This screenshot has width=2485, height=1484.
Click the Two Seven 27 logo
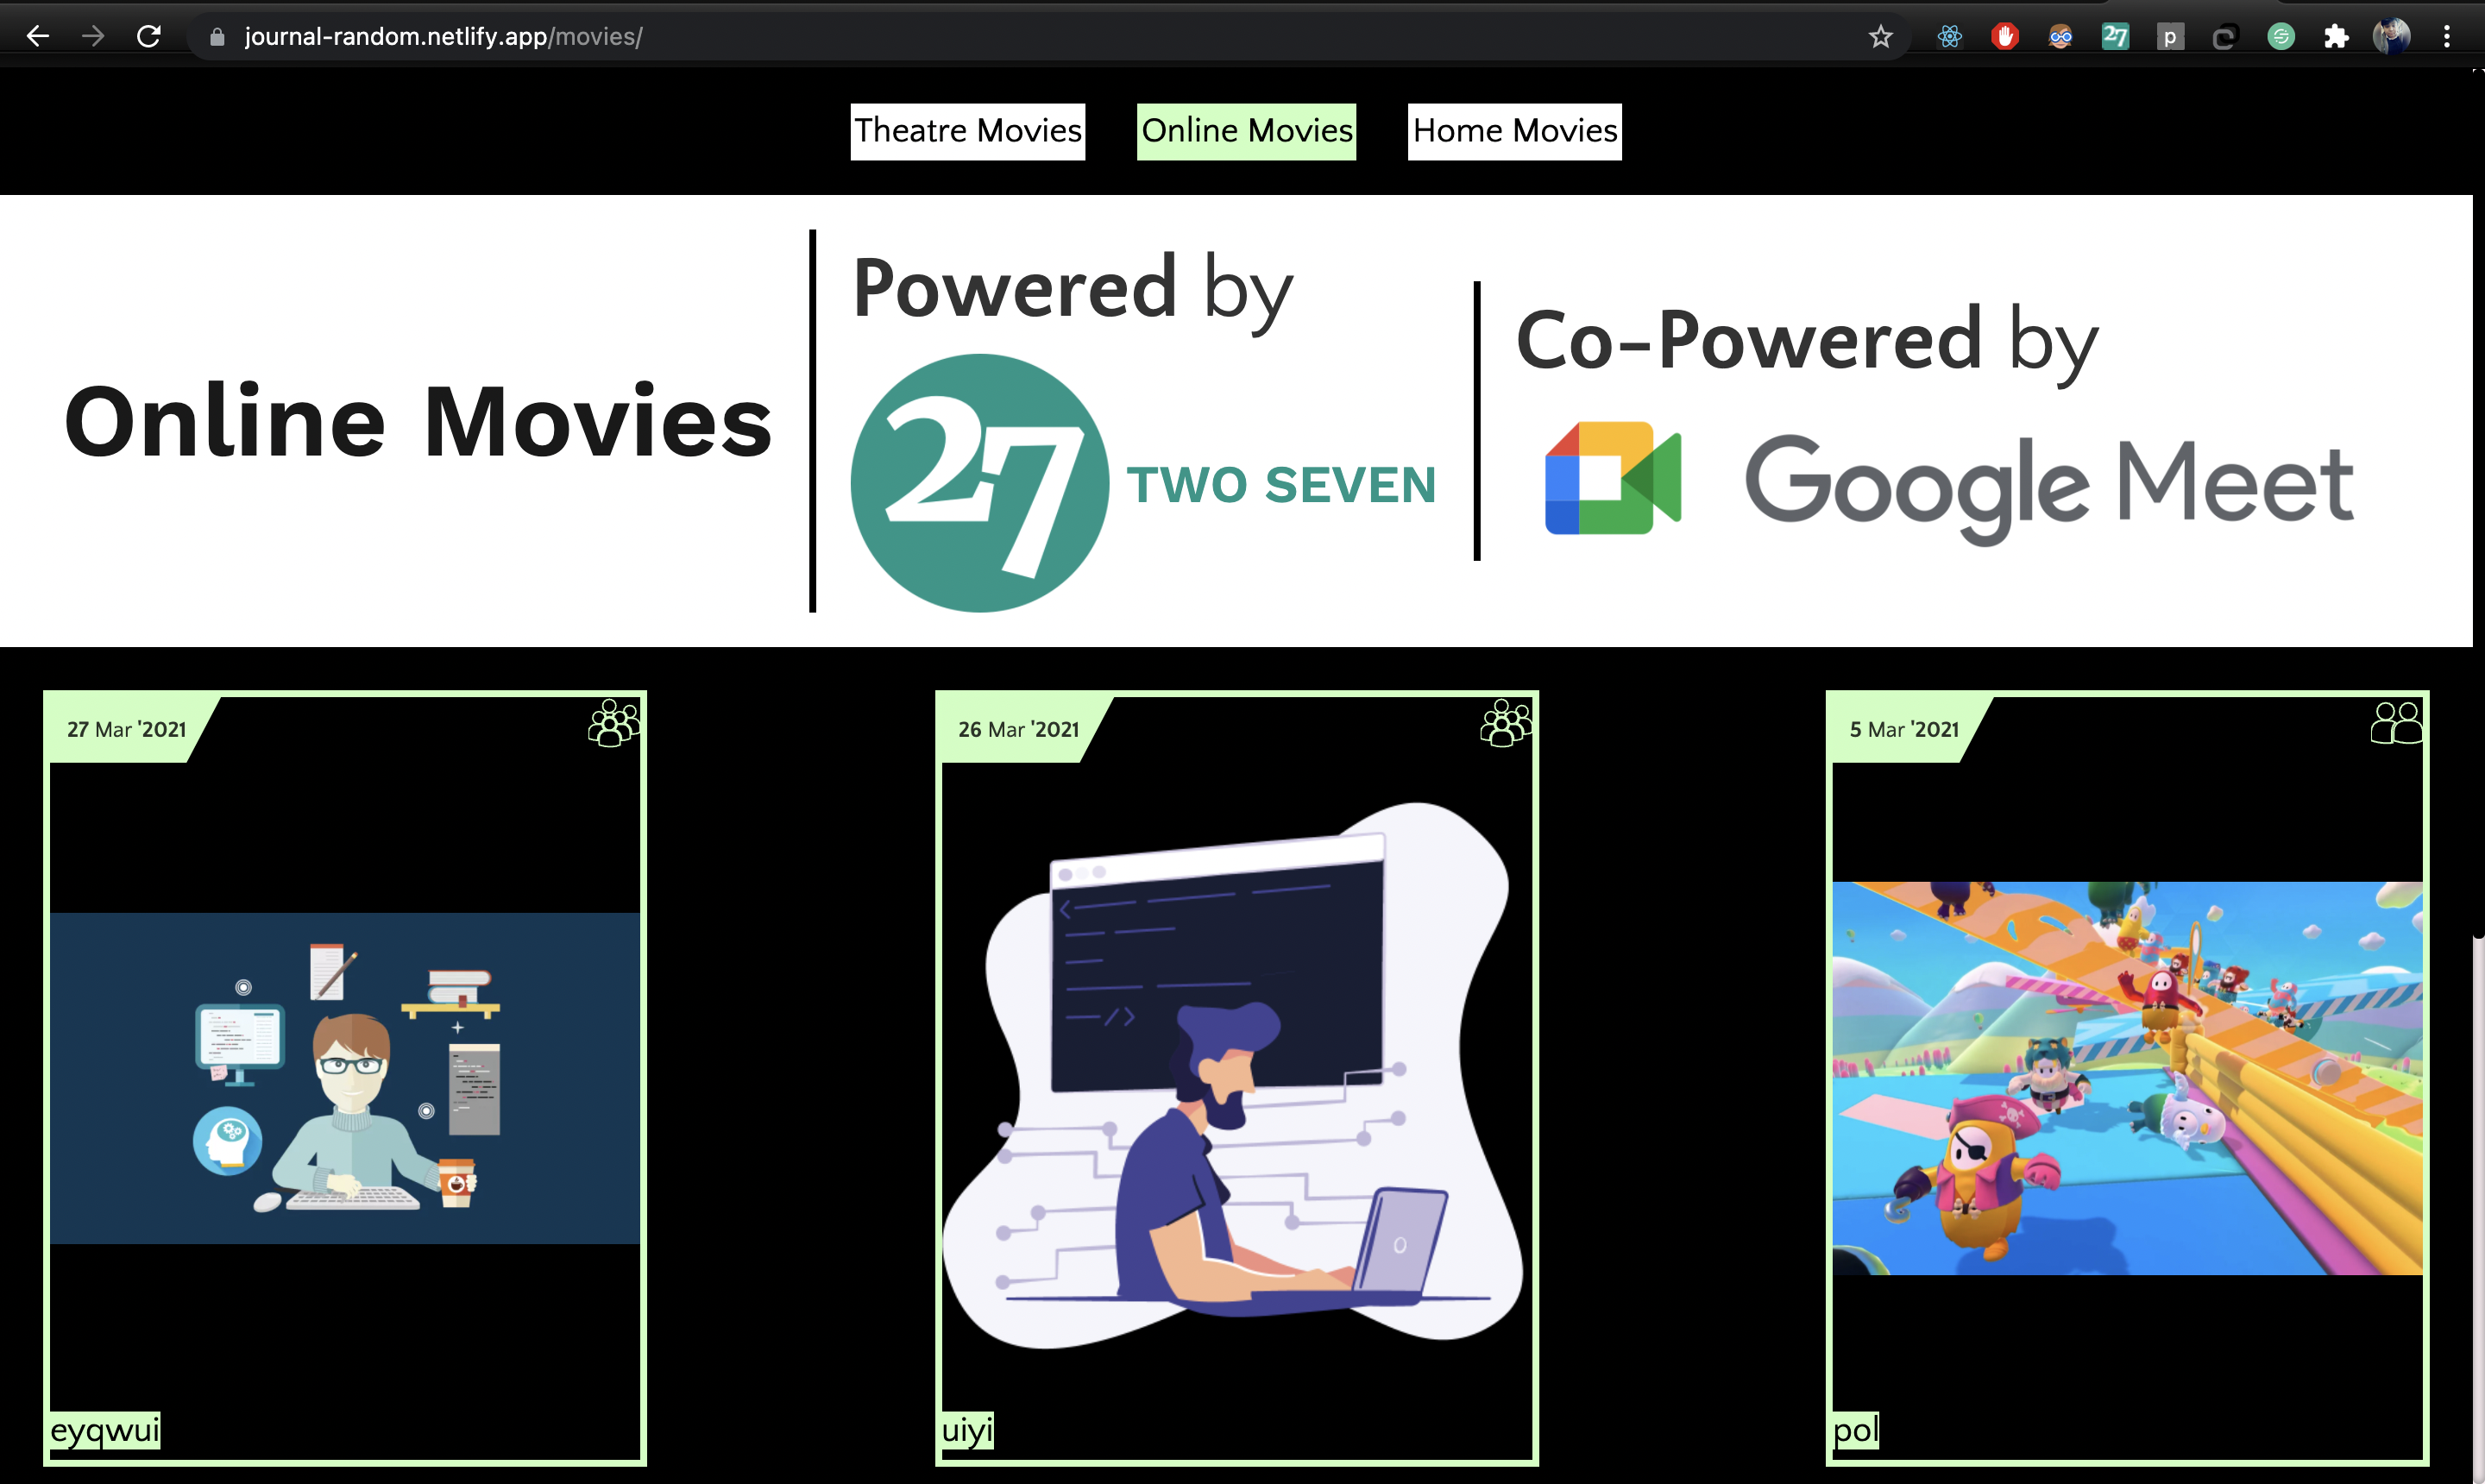(x=979, y=483)
